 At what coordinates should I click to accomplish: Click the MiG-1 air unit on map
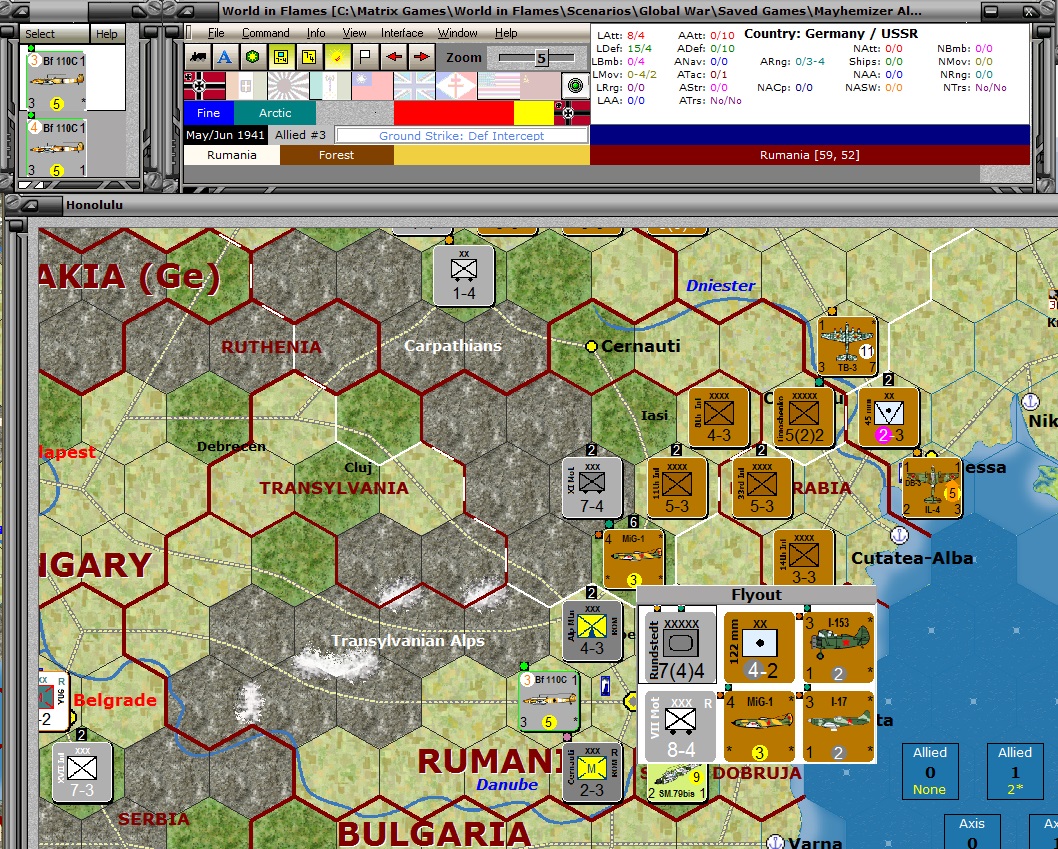click(x=634, y=559)
